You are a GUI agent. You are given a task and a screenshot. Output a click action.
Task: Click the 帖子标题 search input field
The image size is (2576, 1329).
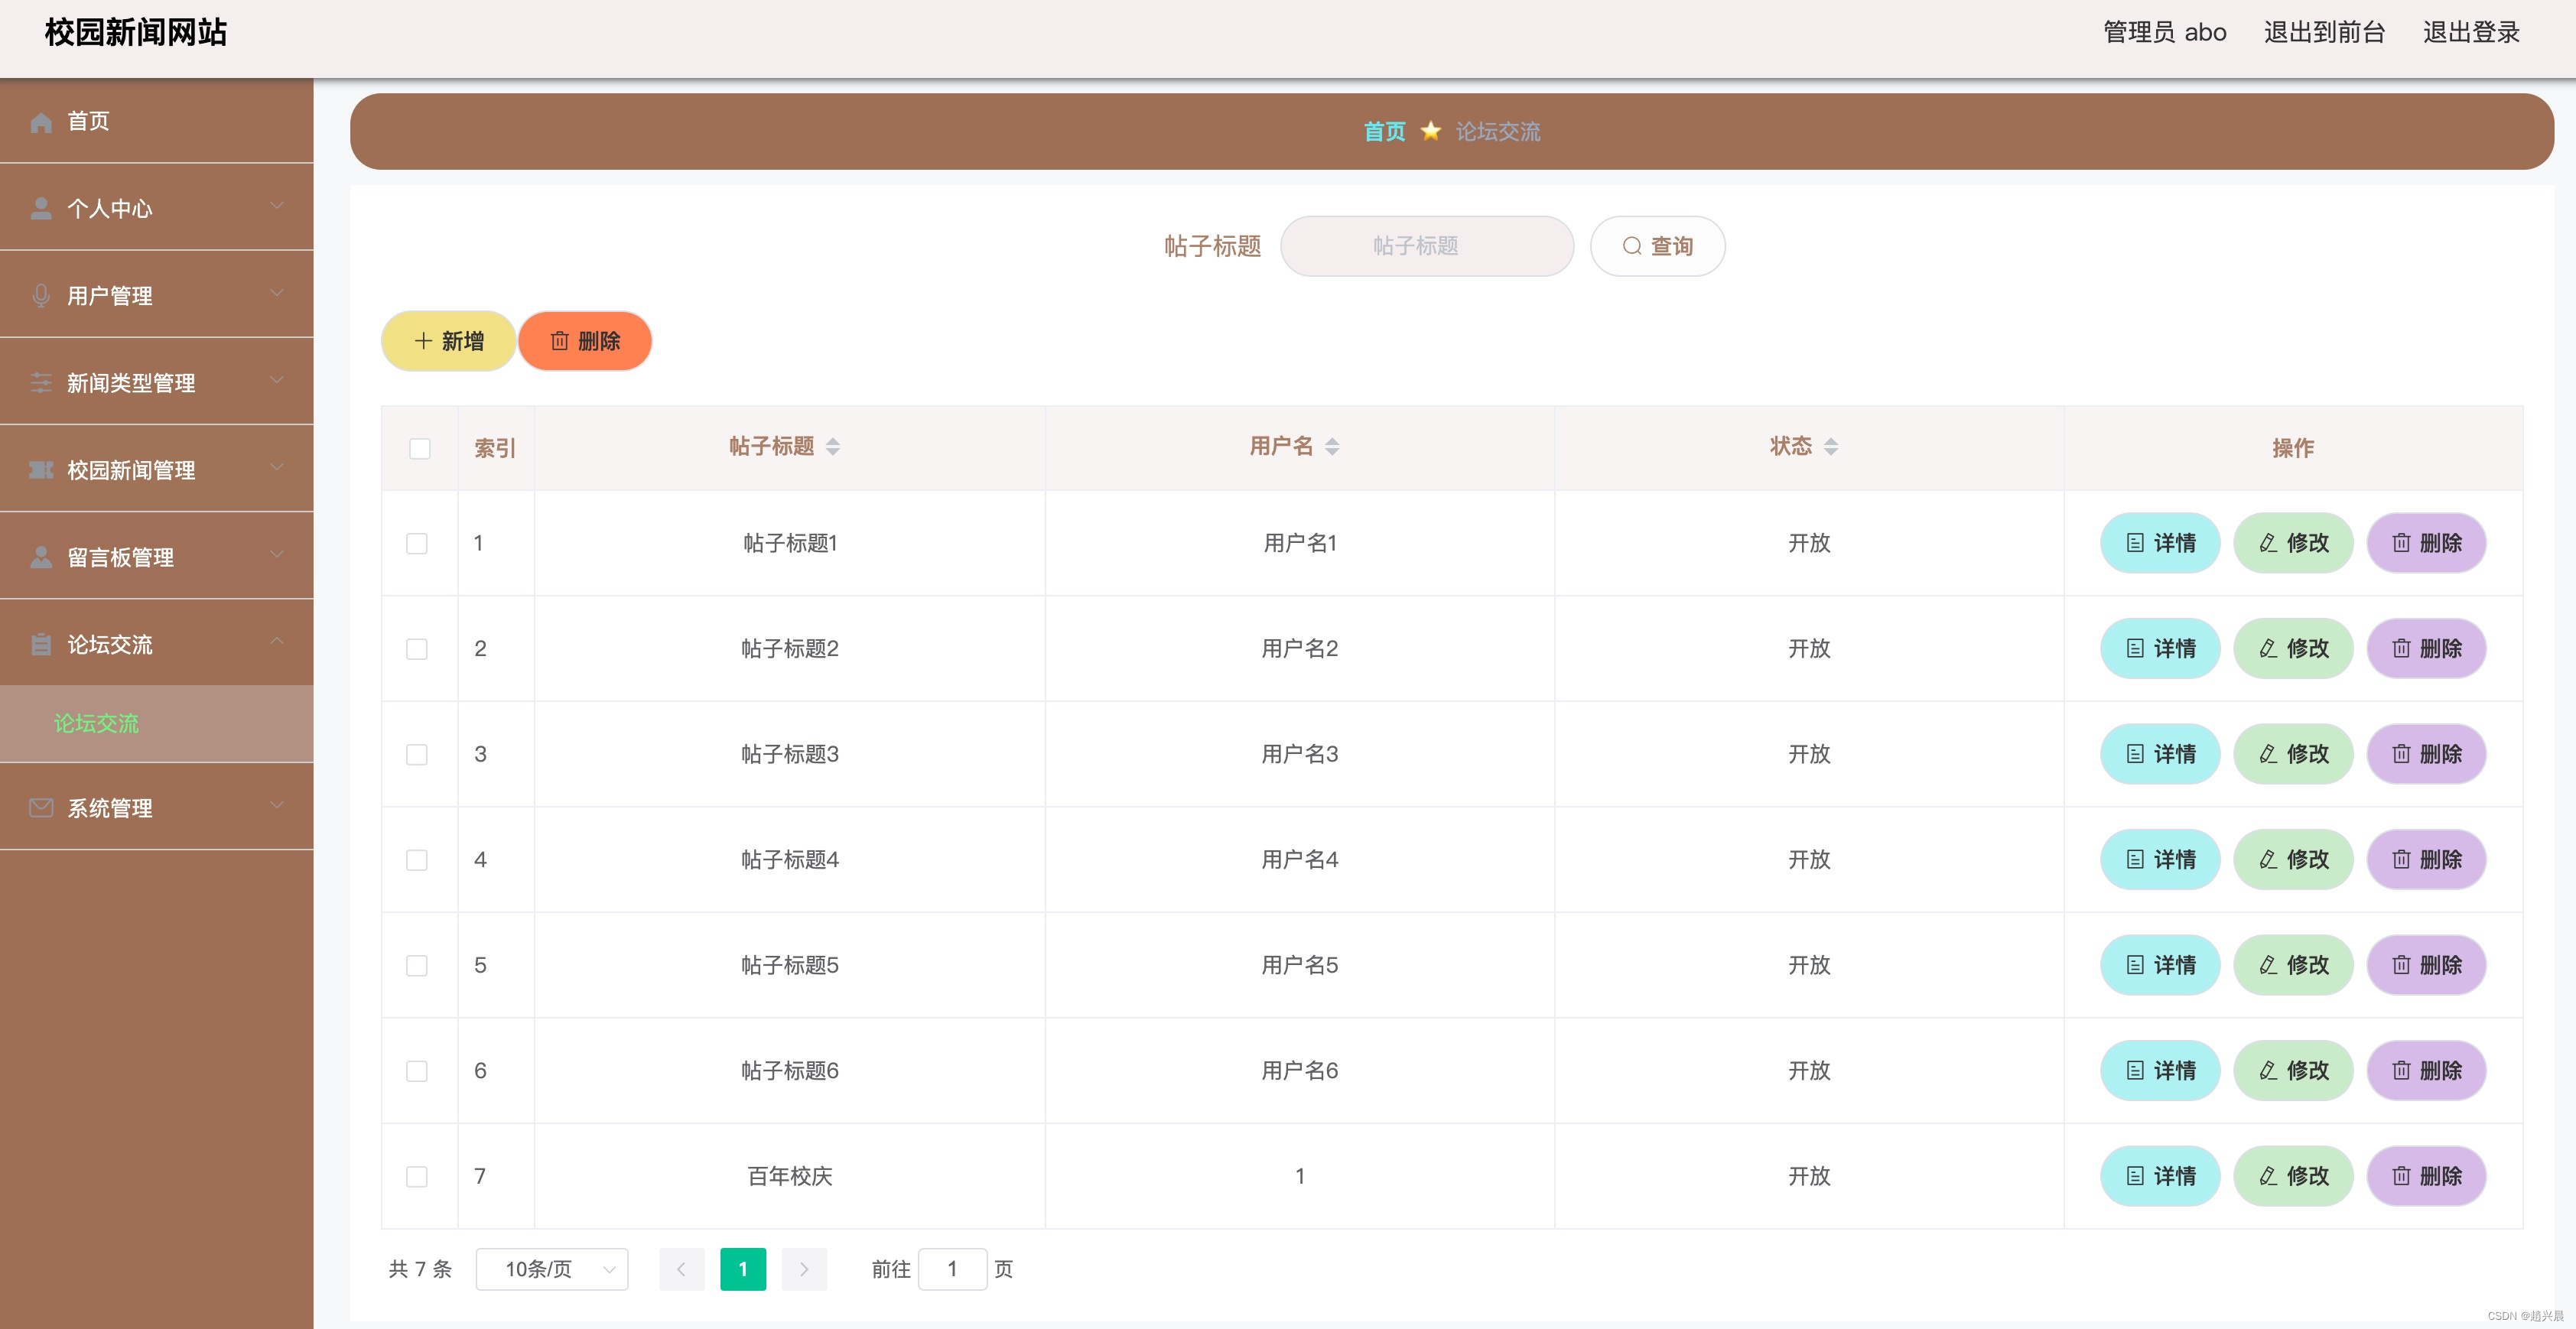(1427, 246)
